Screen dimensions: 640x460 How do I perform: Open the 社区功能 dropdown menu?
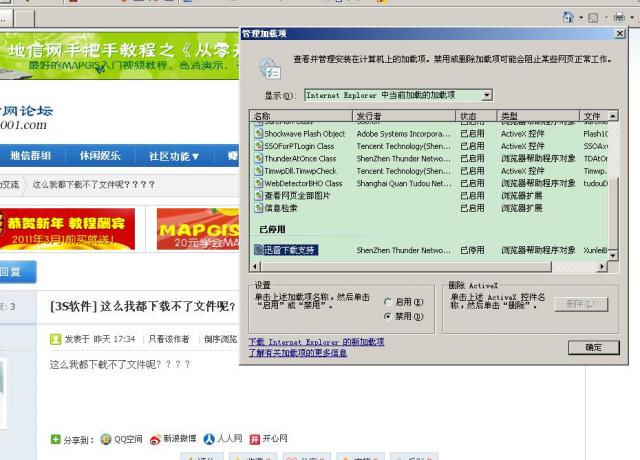pyautogui.click(x=174, y=156)
